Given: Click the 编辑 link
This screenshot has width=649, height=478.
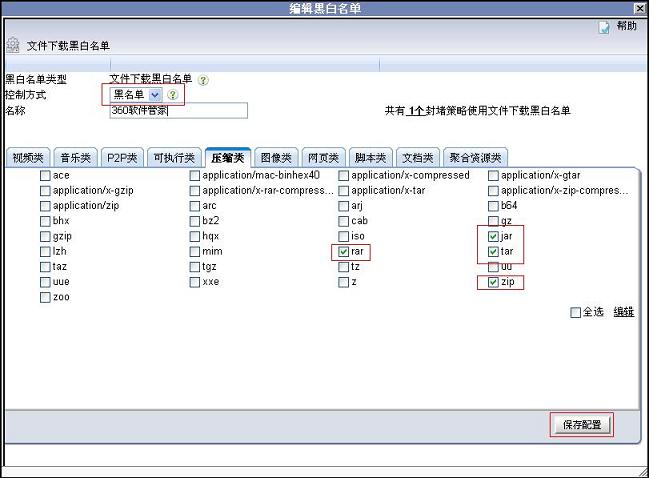Looking at the screenshot, I should (623, 313).
